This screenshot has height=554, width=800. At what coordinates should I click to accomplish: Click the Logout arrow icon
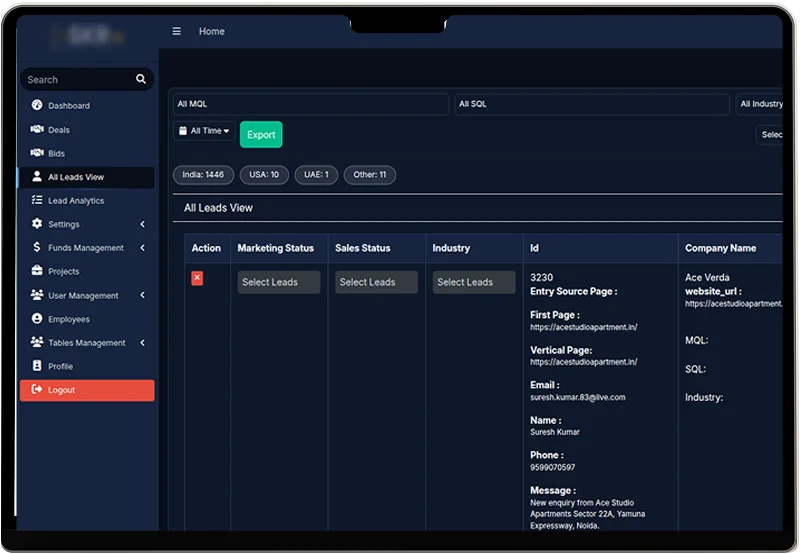coord(37,389)
